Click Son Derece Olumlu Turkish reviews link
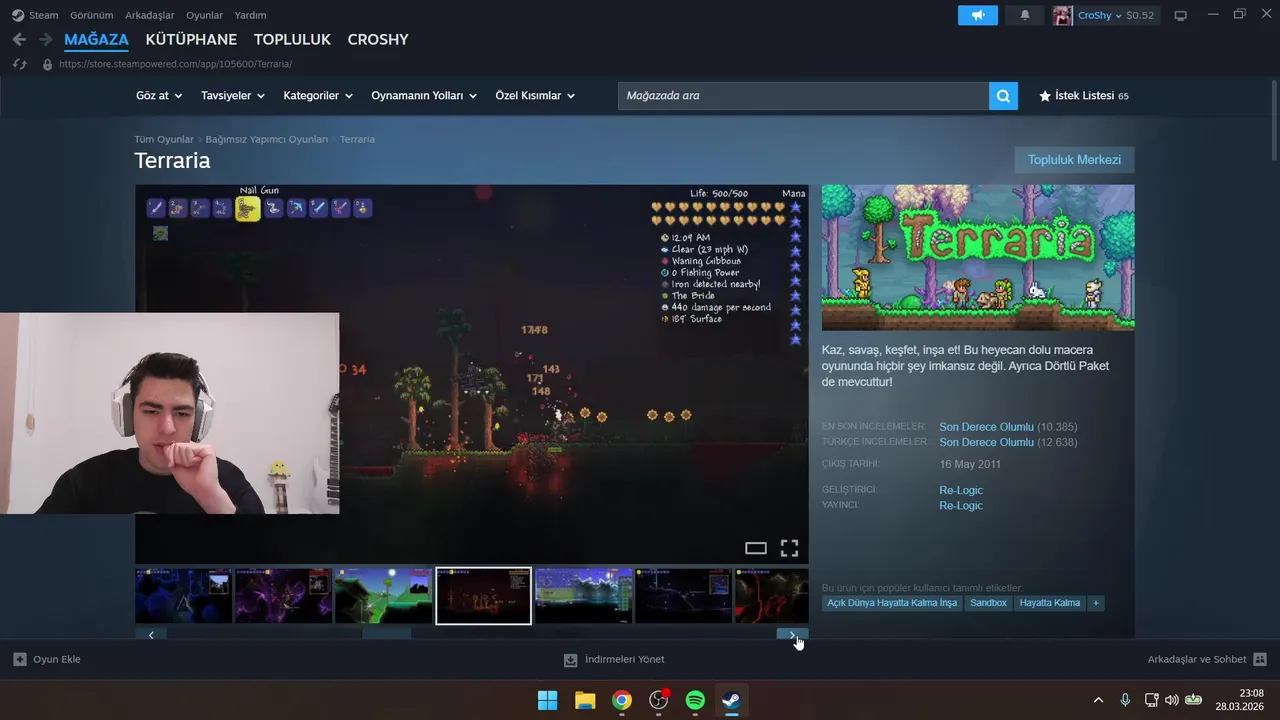 coord(986,442)
